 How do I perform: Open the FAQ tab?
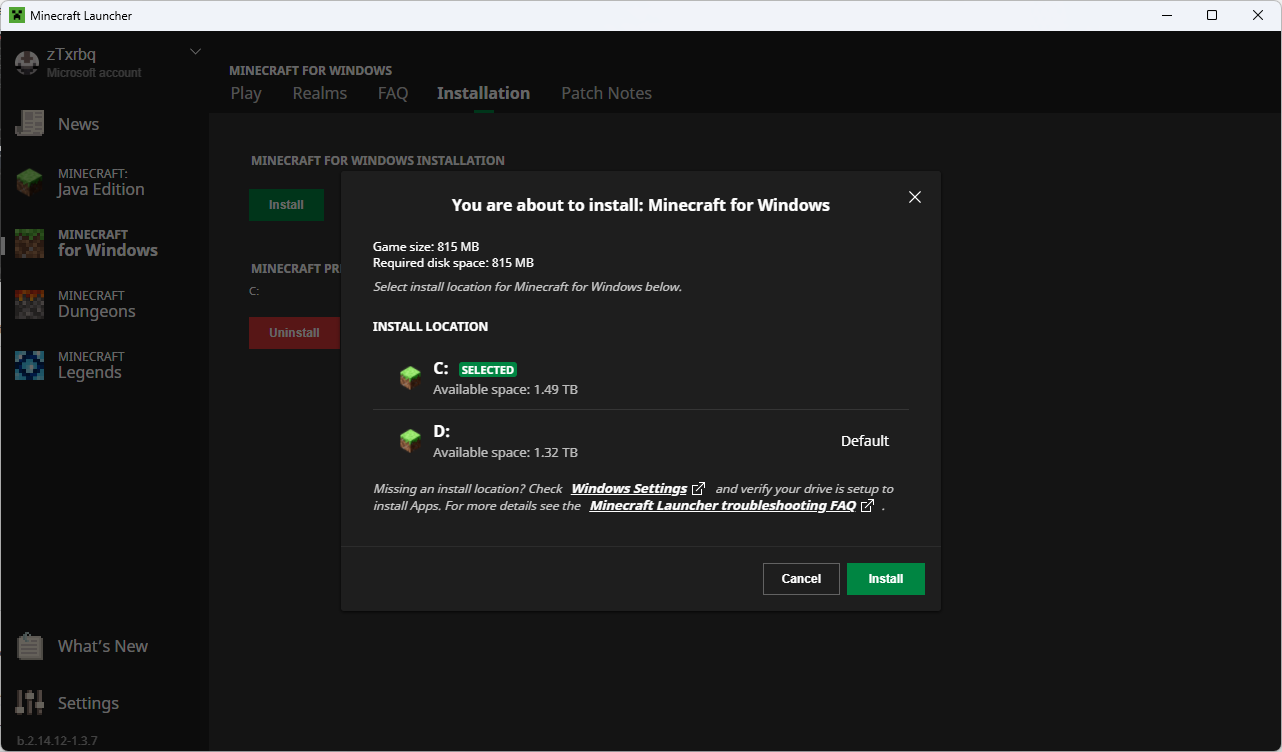[x=393, y=93]
